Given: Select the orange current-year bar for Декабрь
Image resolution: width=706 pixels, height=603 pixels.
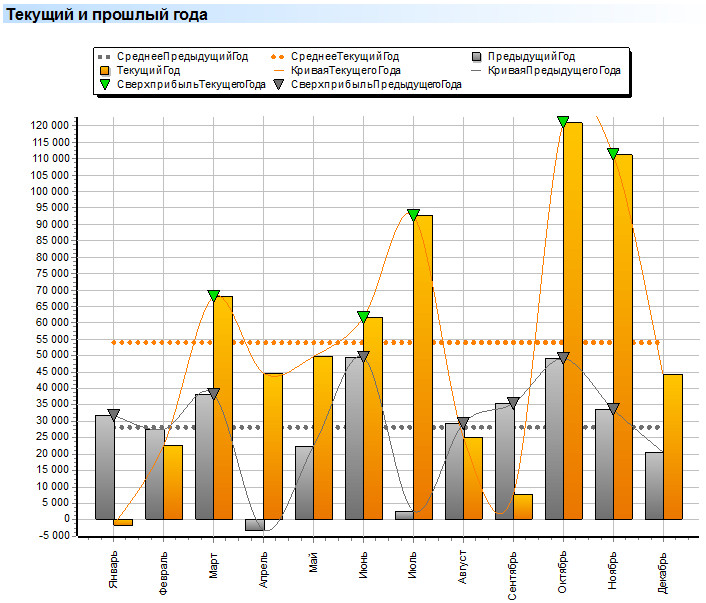Looking at the screenshot, I should 672,446.
